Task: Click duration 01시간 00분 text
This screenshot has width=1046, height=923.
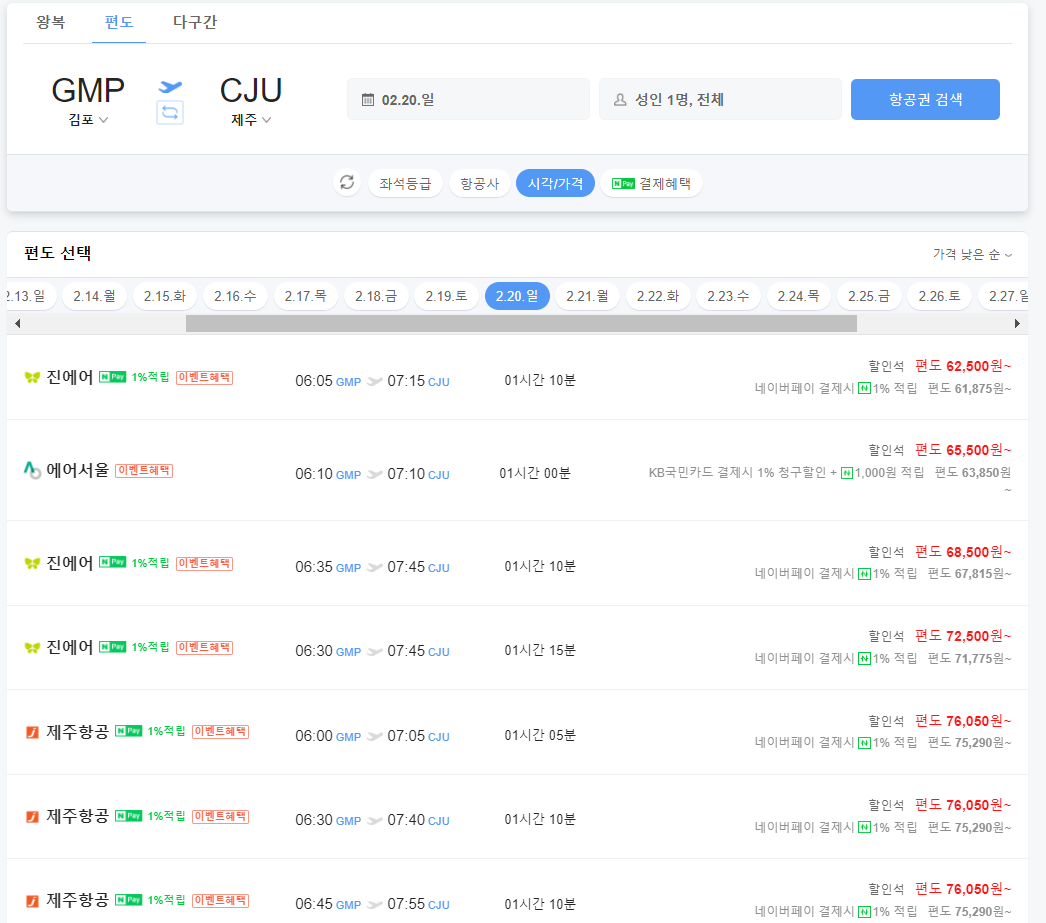Action: (x=535, y=474)
